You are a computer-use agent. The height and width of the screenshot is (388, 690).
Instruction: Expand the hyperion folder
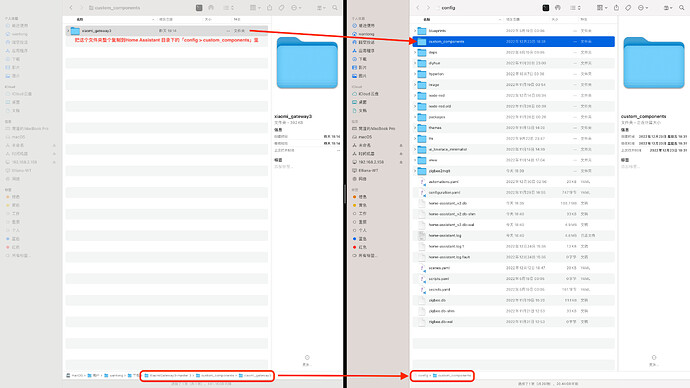click(x=415, y=74)
